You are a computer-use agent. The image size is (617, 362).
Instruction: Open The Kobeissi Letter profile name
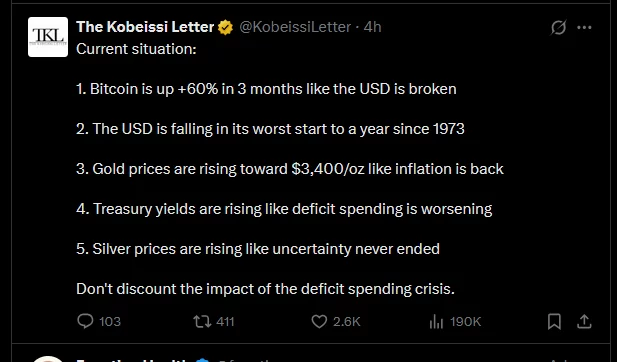coord(145,27)
